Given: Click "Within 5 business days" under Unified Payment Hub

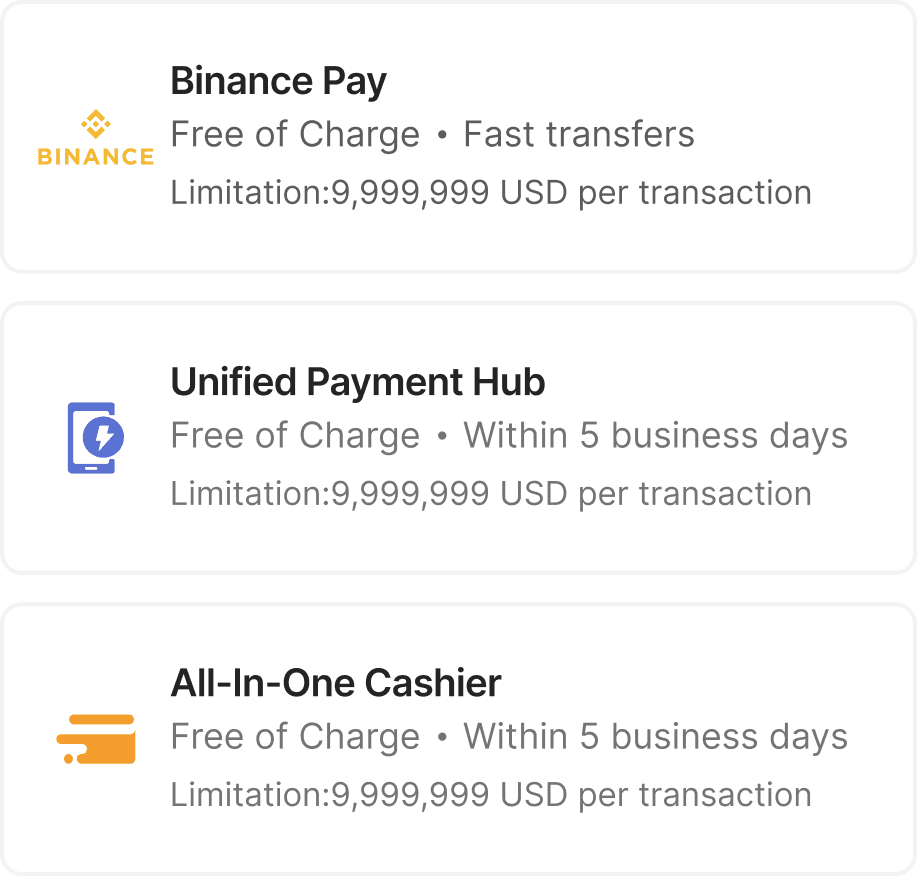Looking at the screenshot, I should [655, 436].
